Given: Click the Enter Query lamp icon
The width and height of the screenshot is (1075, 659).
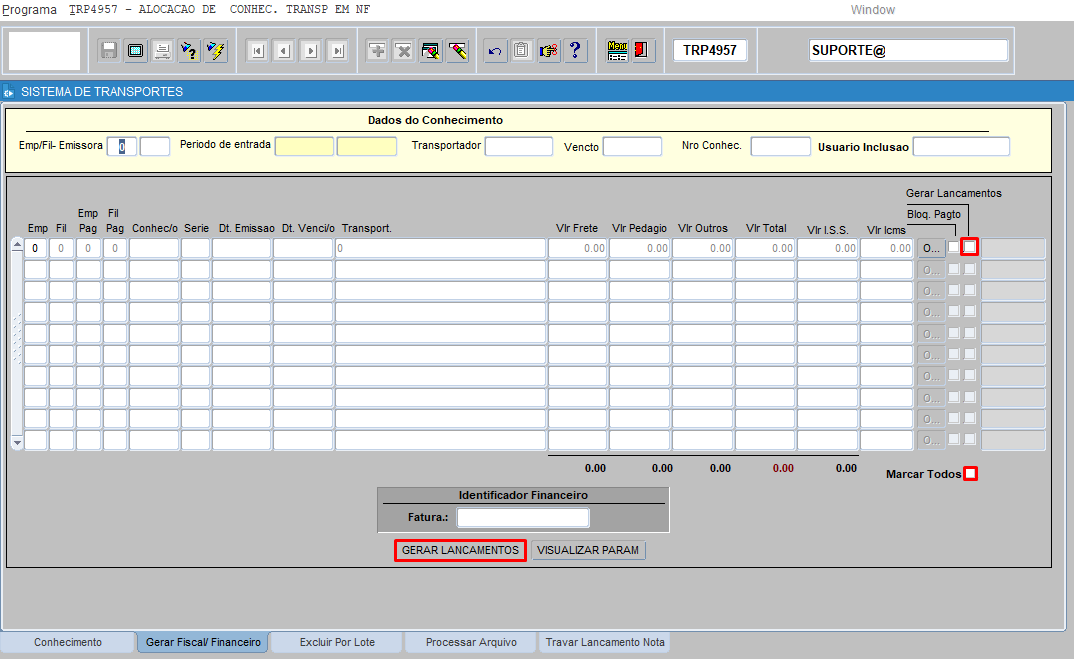Looking at the screenshot, I should [189, 51].
